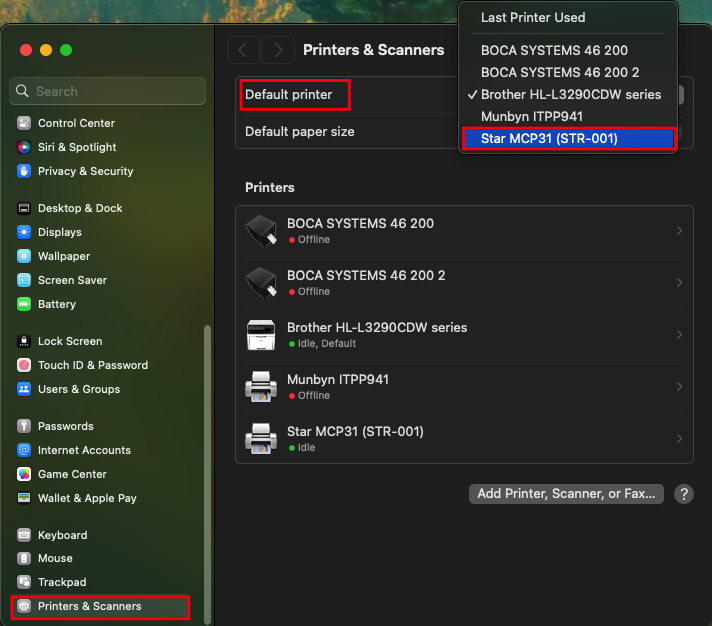The image size is (712, 626).
Task: Click the Keyboard icon in sidebar
Action: click(x=24, y=535)
